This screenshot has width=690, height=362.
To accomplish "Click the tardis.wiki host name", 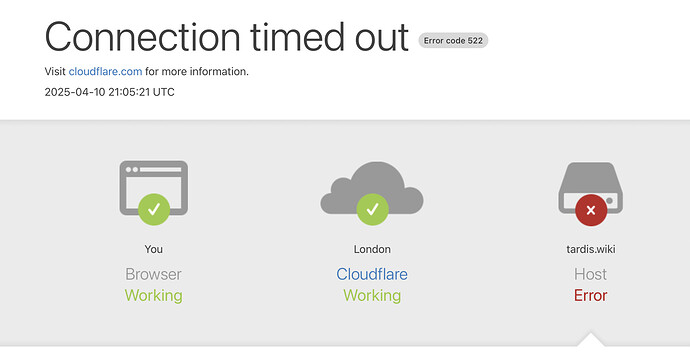I will pyautogui.click(x=591, y=249).
